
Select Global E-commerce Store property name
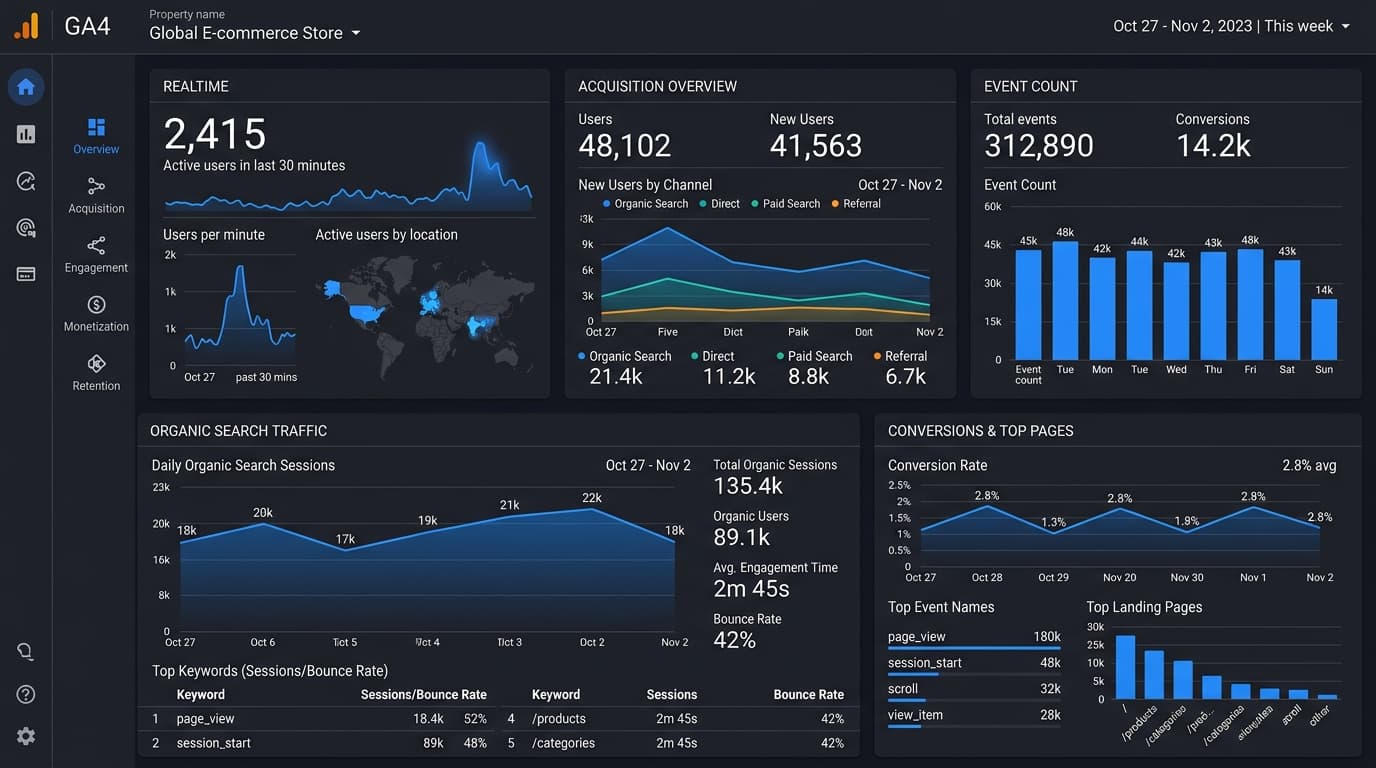(246, 33)
